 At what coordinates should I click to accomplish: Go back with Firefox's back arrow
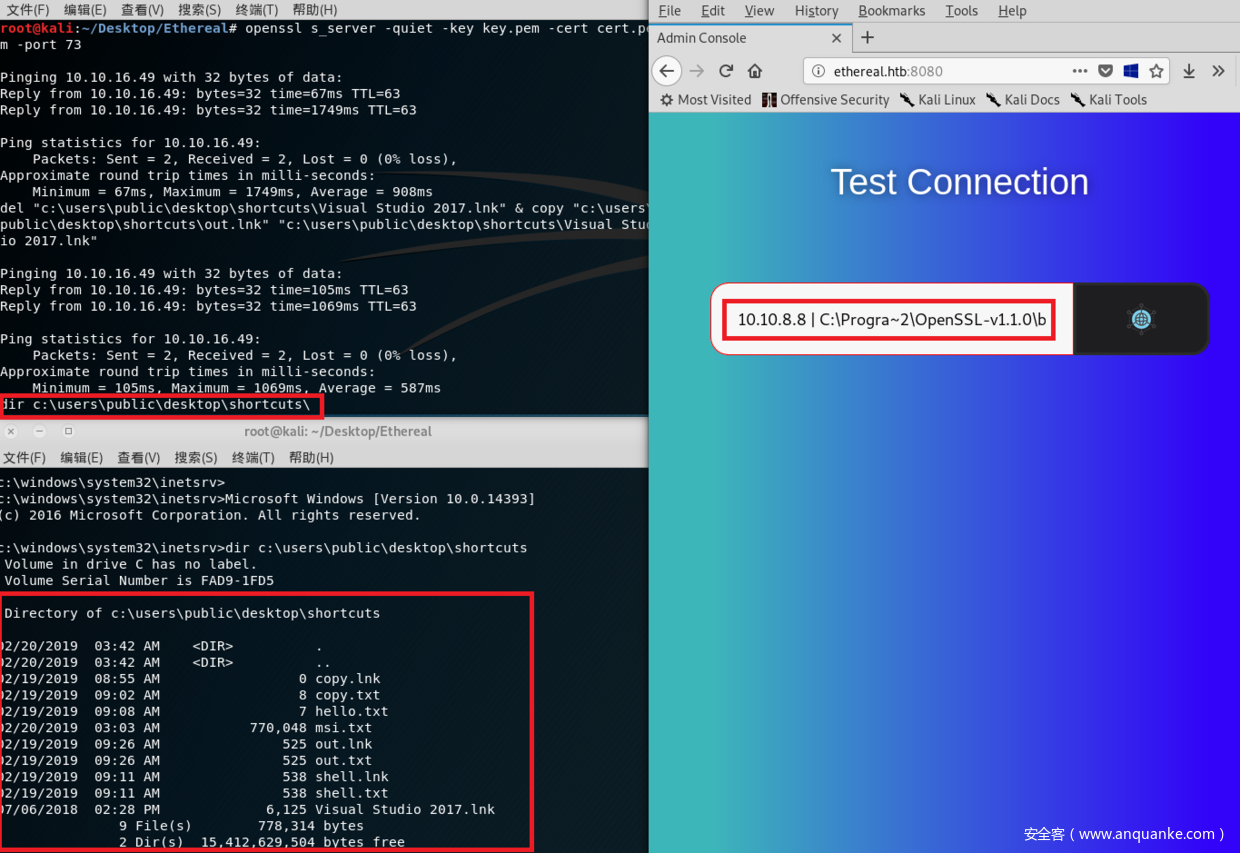click(x=667, y=71)
